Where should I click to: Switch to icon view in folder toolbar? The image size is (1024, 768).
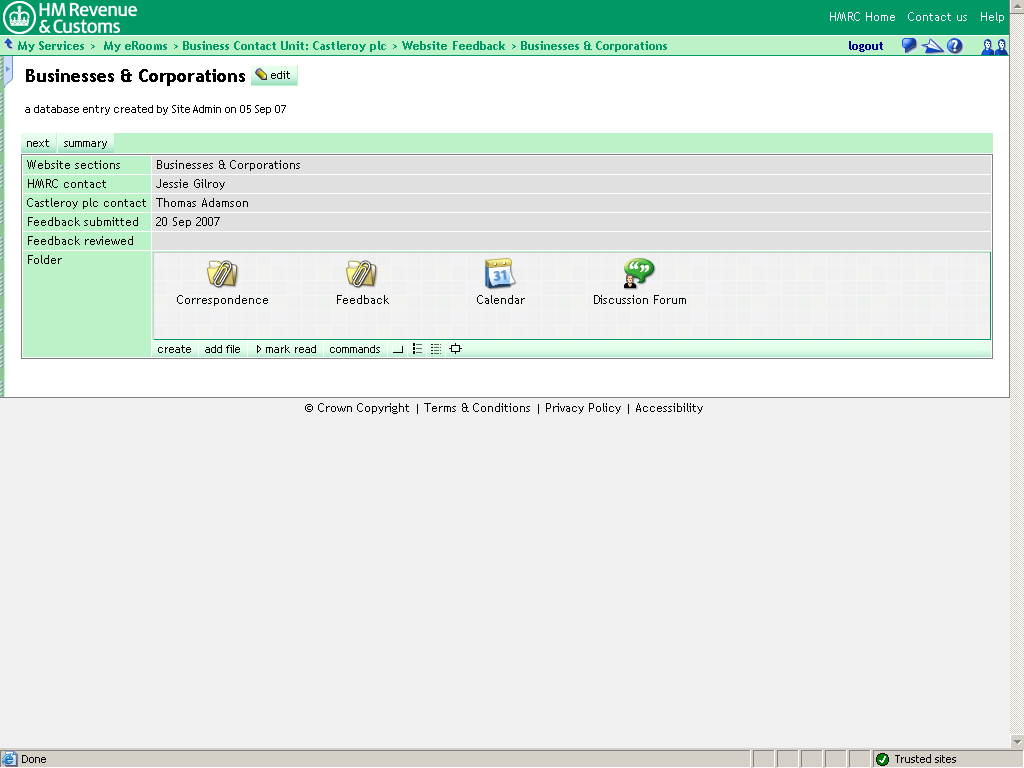click(x=398, y=349)
